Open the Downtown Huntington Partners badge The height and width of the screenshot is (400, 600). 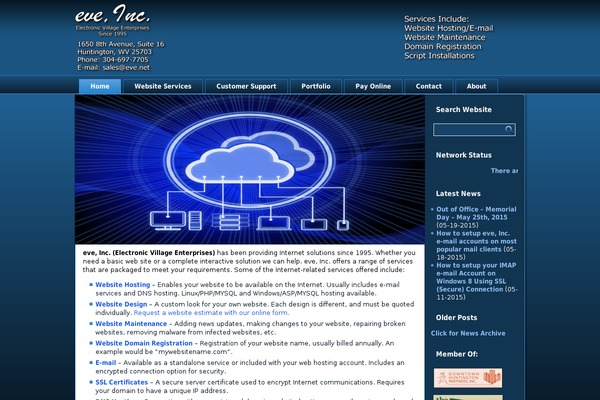click(468, 378)
